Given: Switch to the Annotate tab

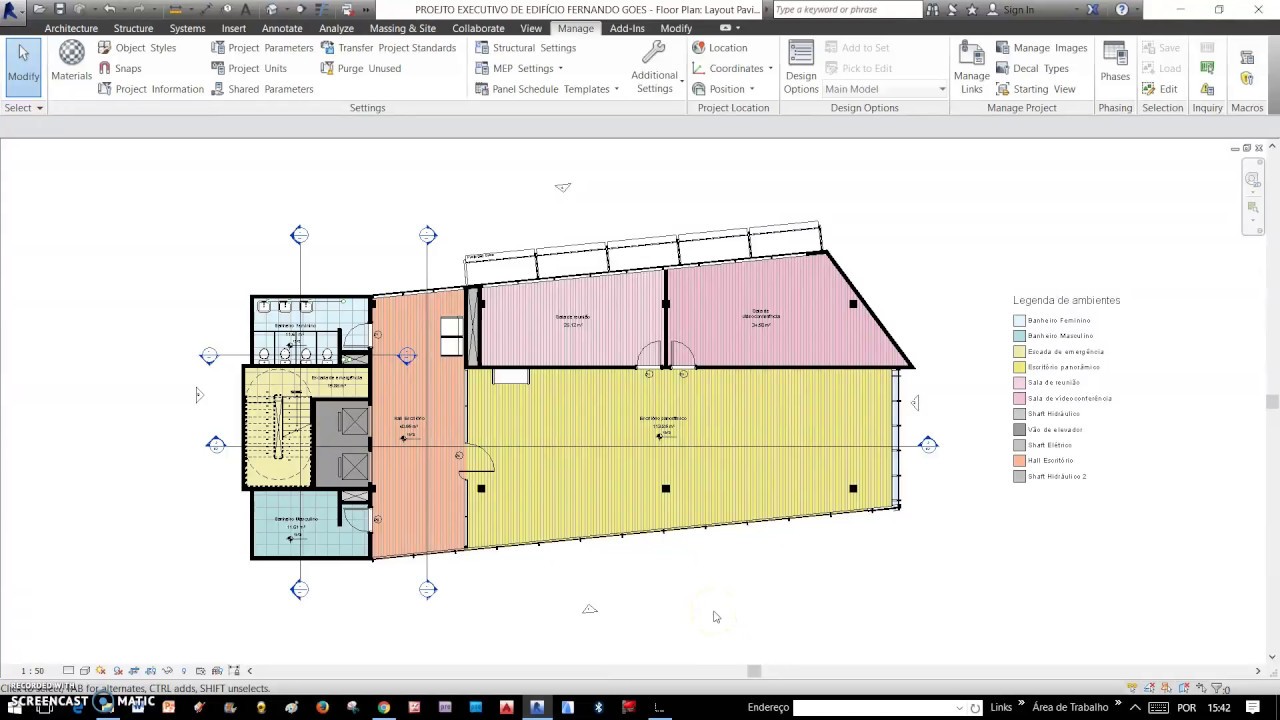Looking at the screenshot, I should [282, 28].
